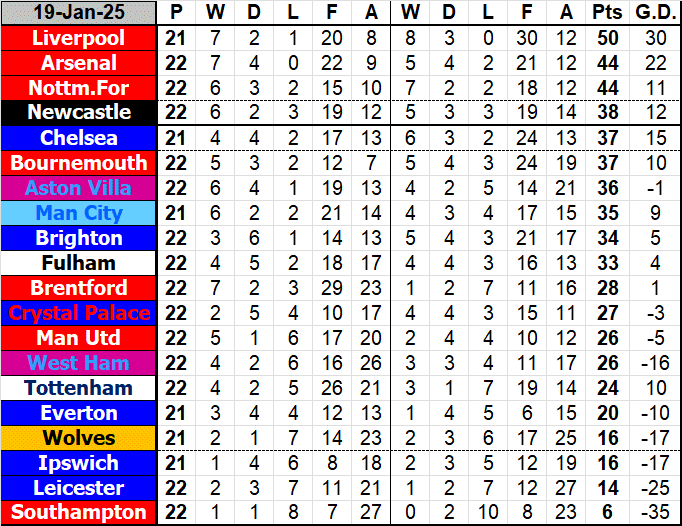The height and width of the screenshot is (526, 682).
Task: Click the black Newcastle cell
Action: pyautogui.click(x=79, y=113)
